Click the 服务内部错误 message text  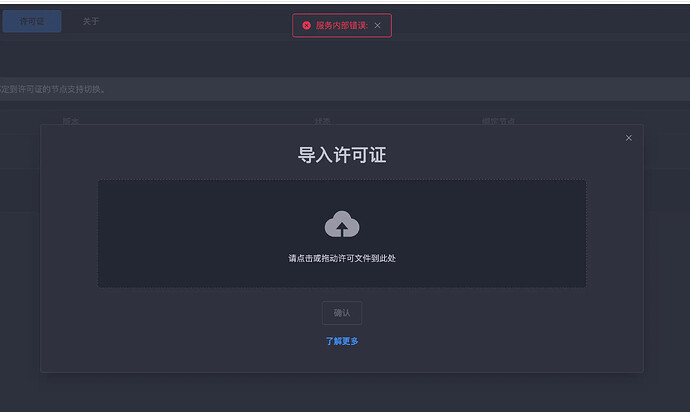(341, 26)
